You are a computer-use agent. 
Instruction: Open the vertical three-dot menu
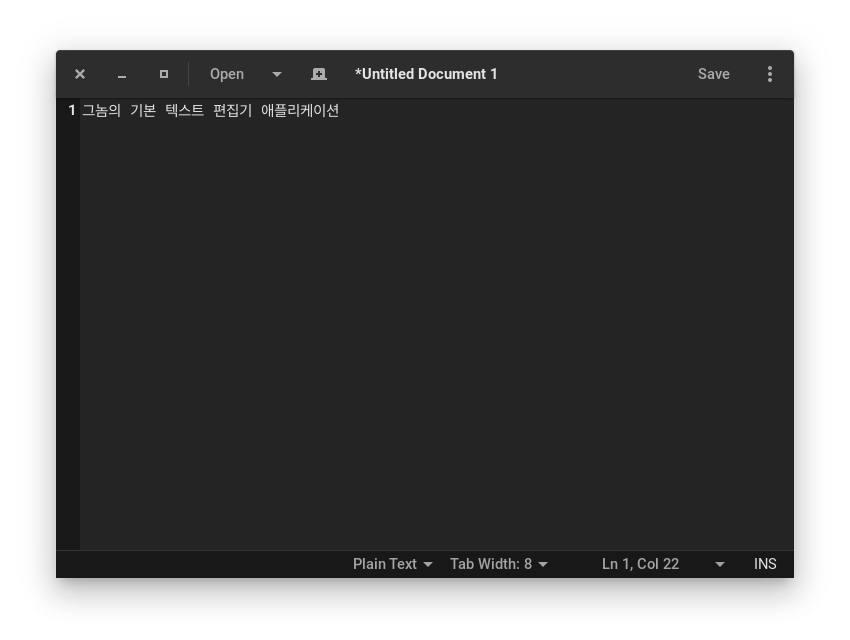coord(769,74)
